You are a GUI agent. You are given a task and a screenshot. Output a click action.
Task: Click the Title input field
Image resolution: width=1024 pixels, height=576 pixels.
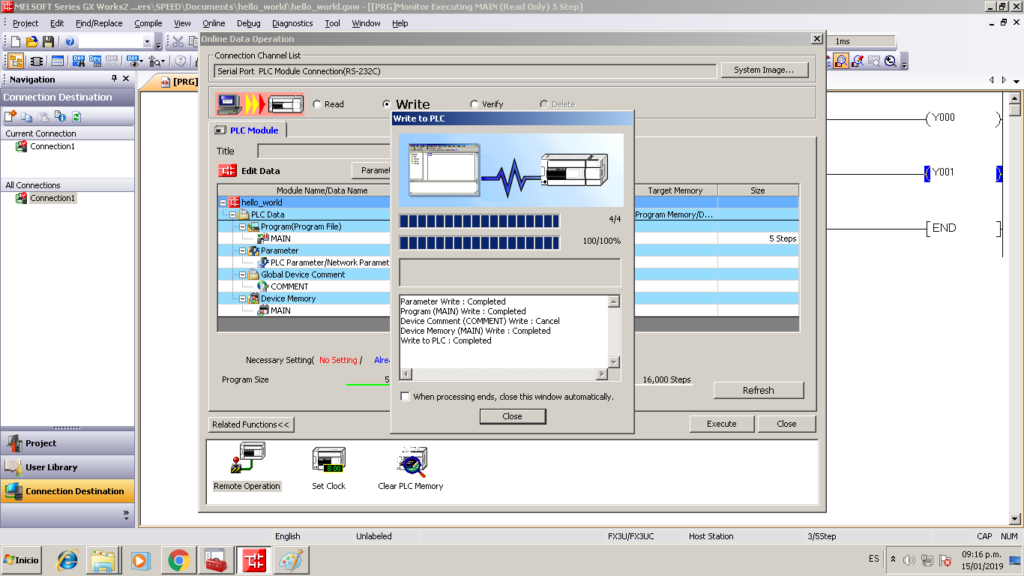coord(324,151)
